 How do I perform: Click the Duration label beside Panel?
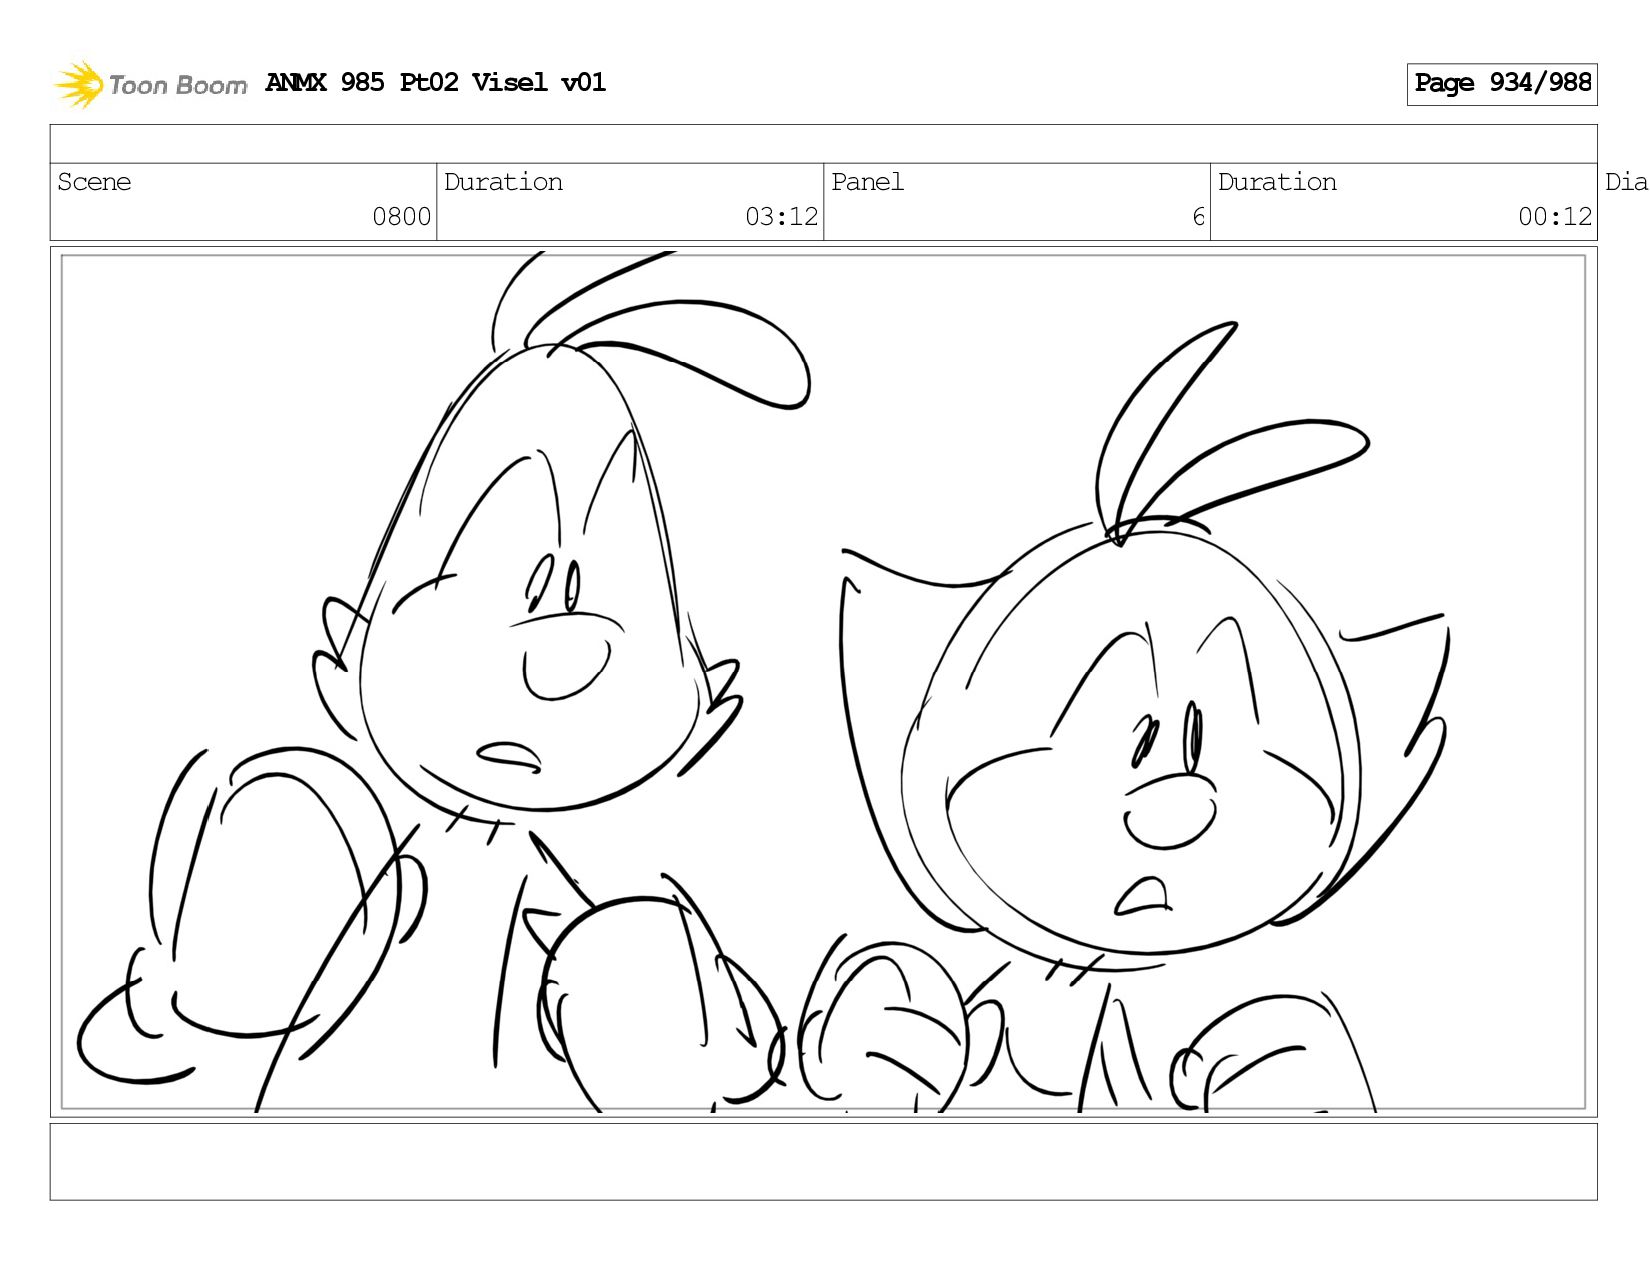click(x=1277, y=182)
